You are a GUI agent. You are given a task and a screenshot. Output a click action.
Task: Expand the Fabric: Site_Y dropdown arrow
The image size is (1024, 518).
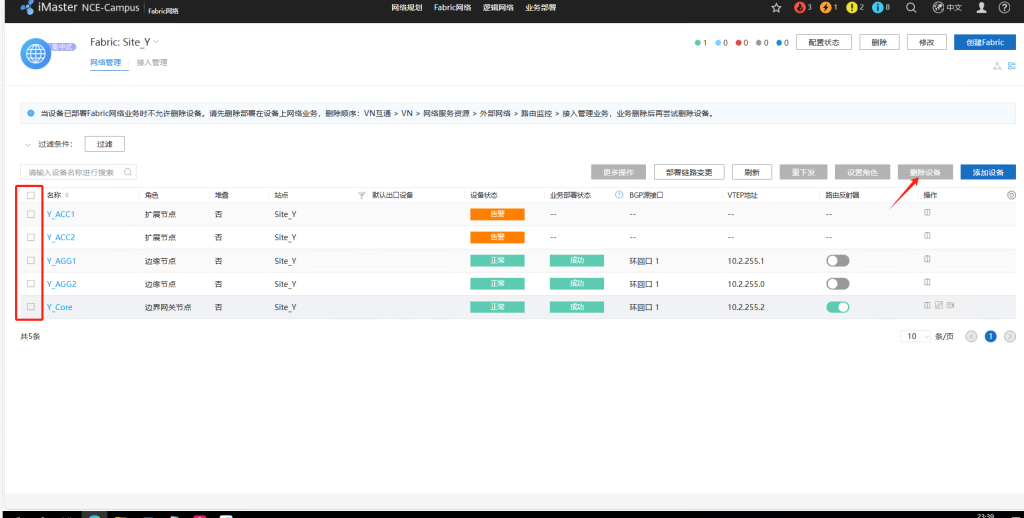156,42
